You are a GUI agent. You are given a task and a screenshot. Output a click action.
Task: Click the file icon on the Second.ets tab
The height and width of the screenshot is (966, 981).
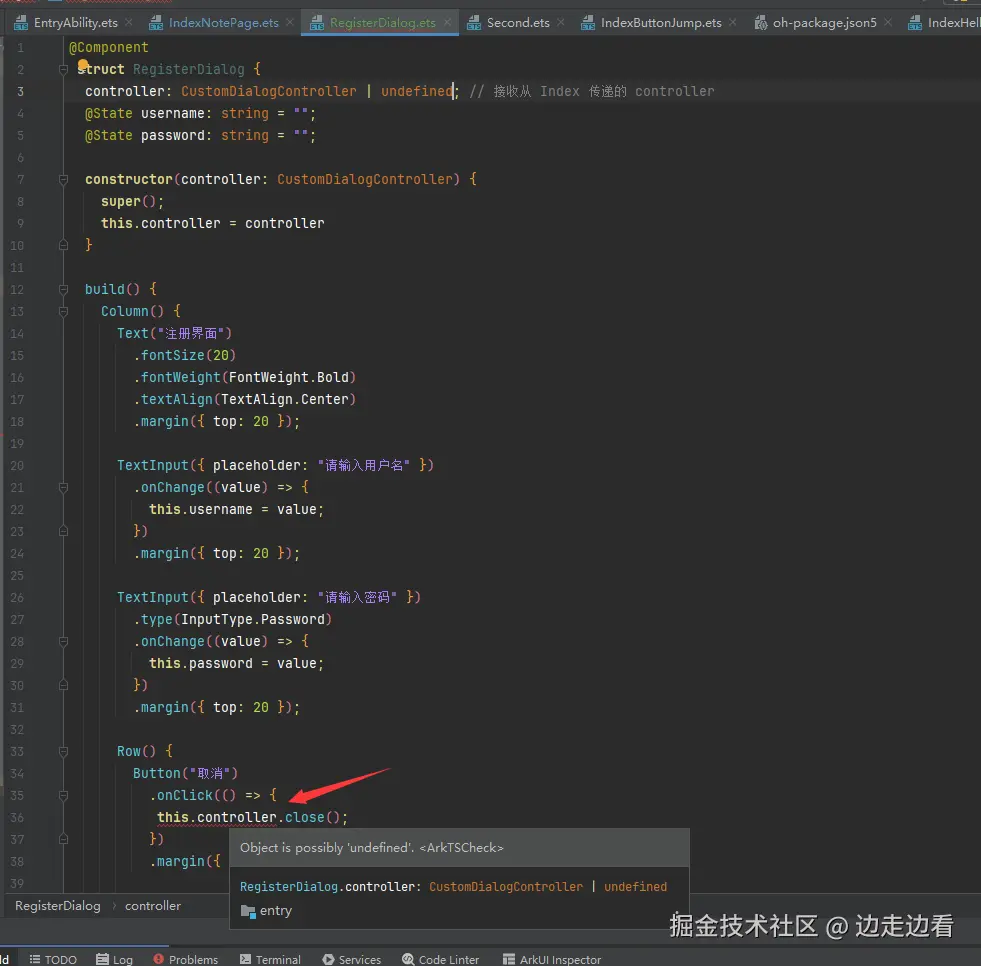(474, 24)
